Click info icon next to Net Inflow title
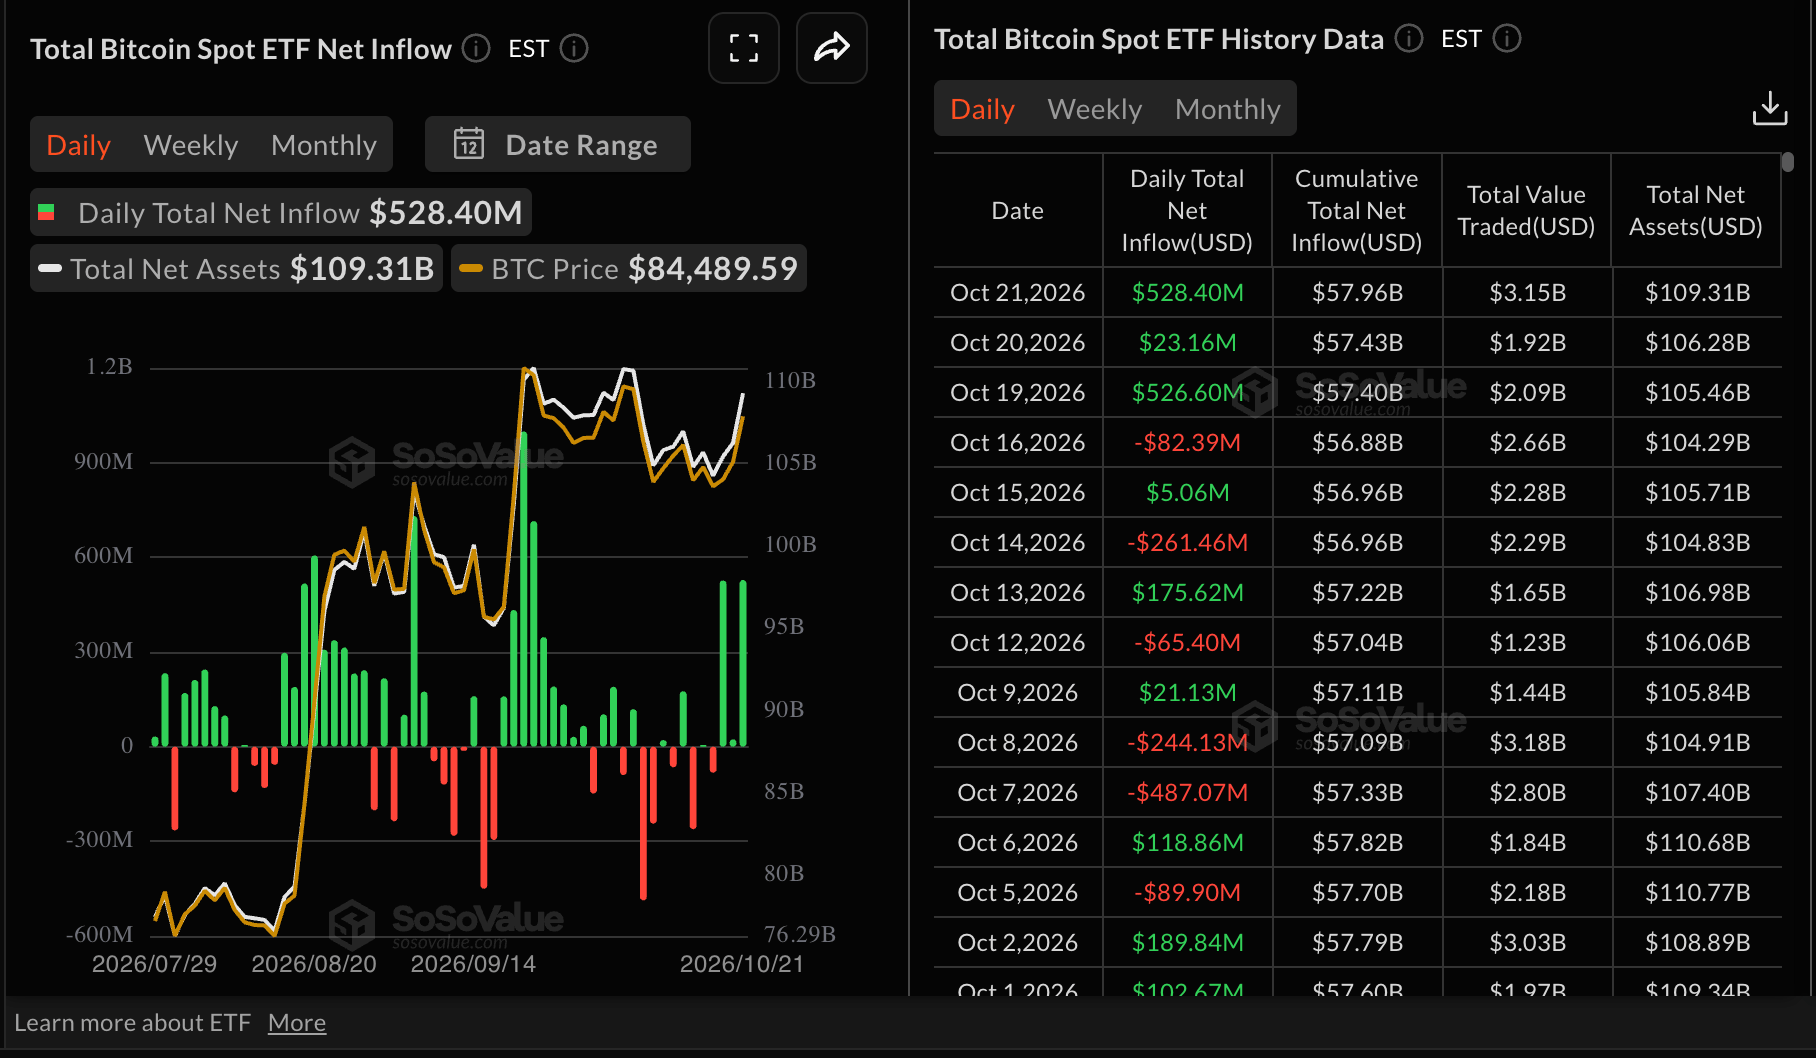Image resolution: width=1816 pixels, height=1058 pixels. 476,48
